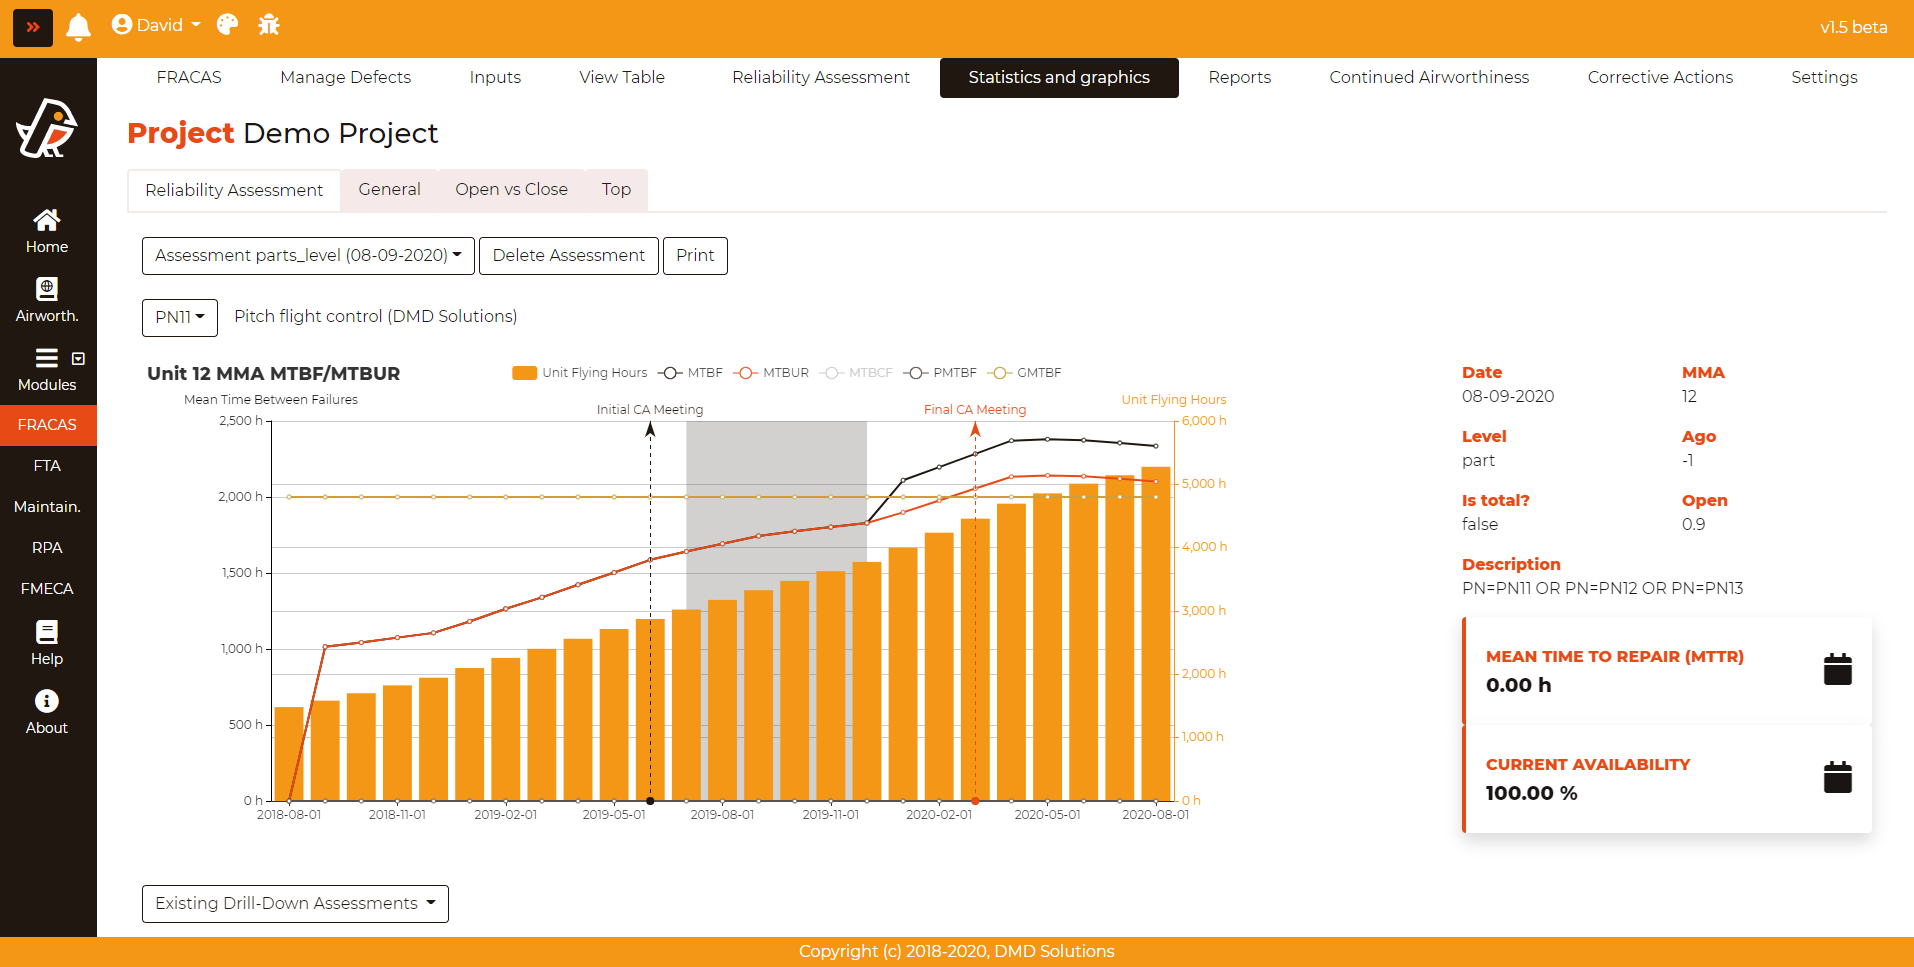Open Existing Drill-Down Assessments dropdown
Viewport: 1914px width, 967px height.
295,904
